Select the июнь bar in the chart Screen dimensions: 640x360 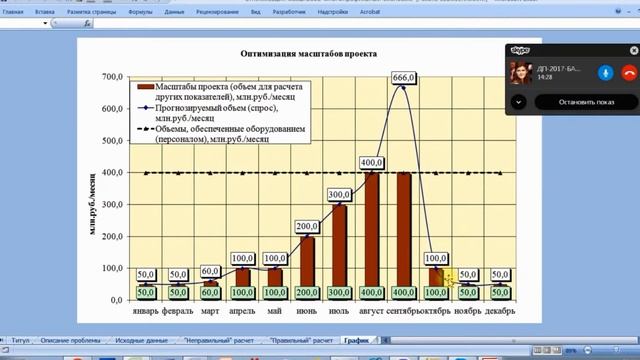(307, 261)
